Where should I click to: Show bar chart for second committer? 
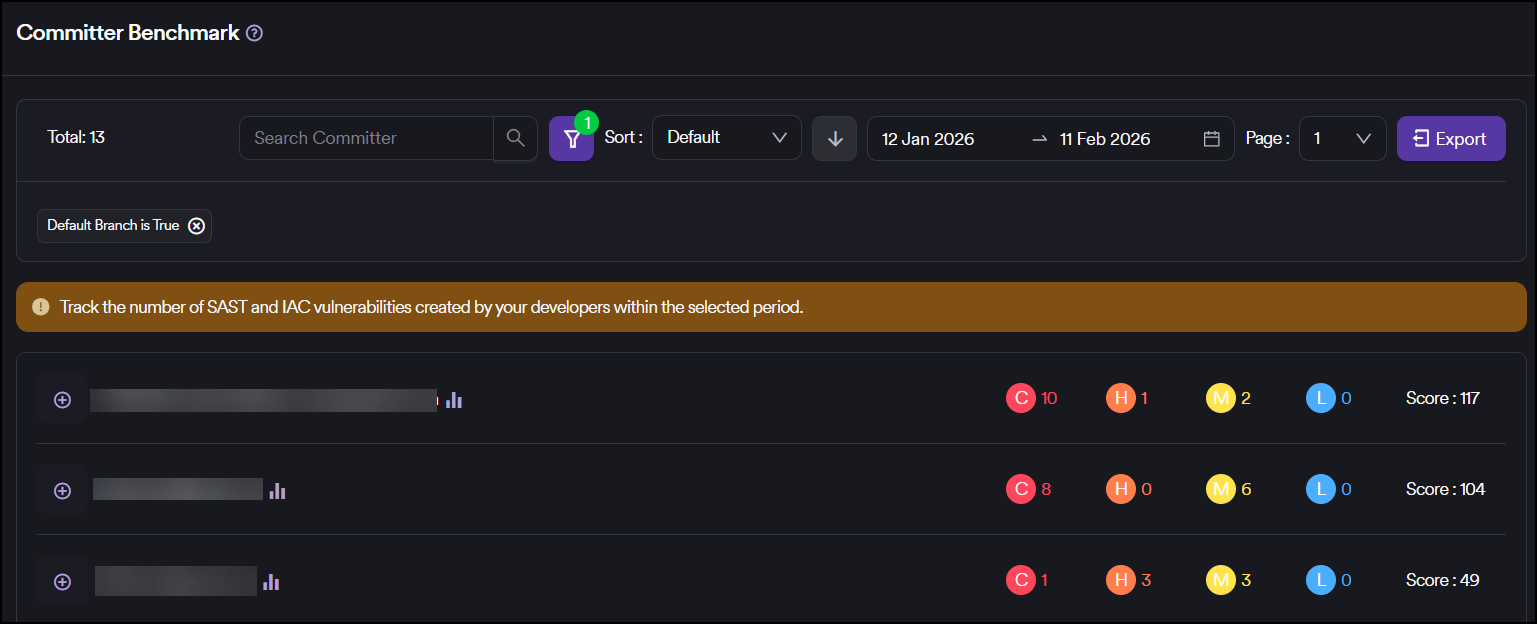click(x=278, y=491)
